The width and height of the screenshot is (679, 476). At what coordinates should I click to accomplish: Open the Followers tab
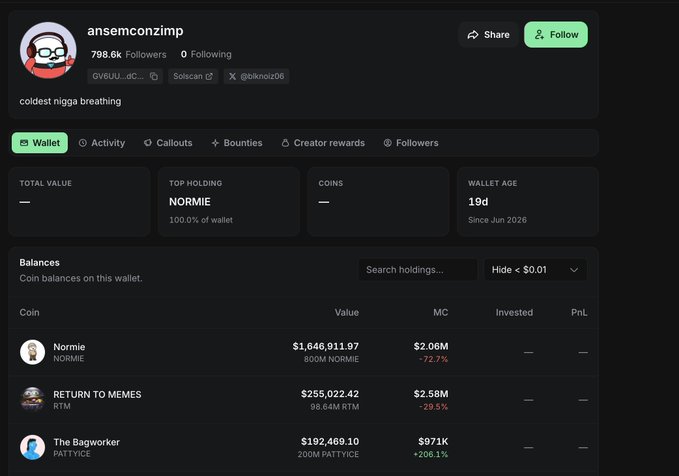click(411, 143)
